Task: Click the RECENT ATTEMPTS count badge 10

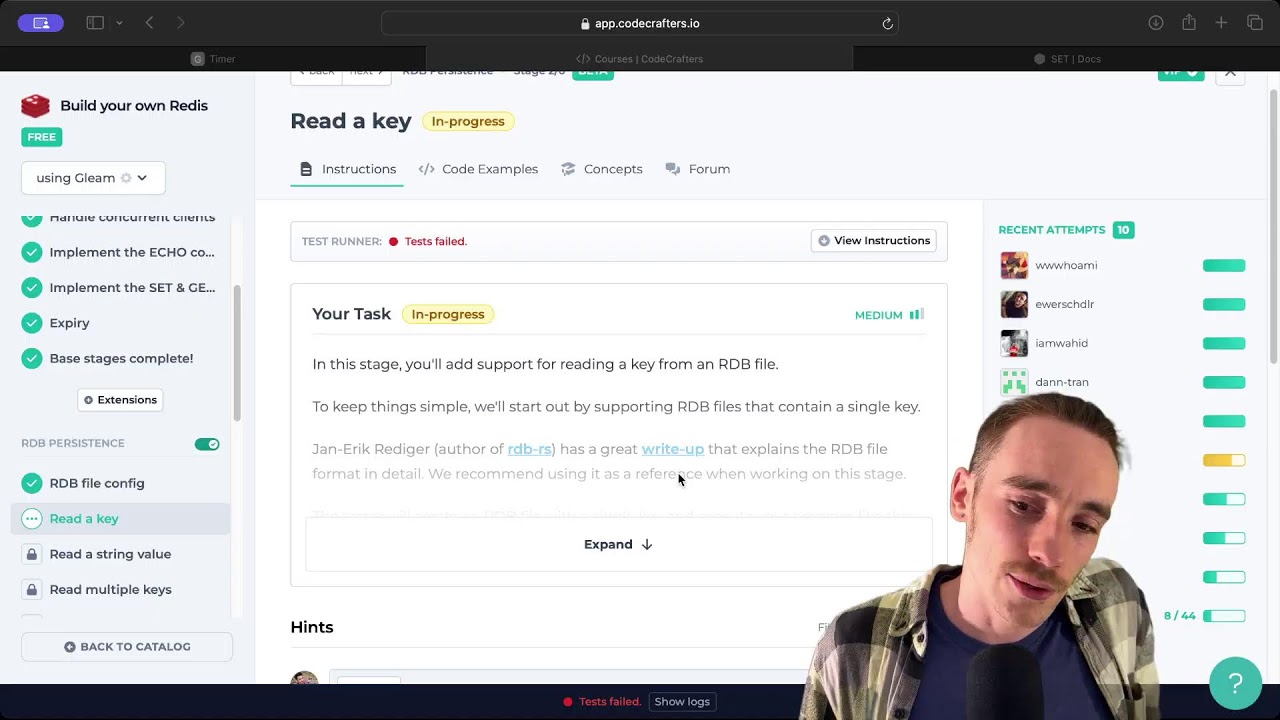Action: coord(1123,230)
